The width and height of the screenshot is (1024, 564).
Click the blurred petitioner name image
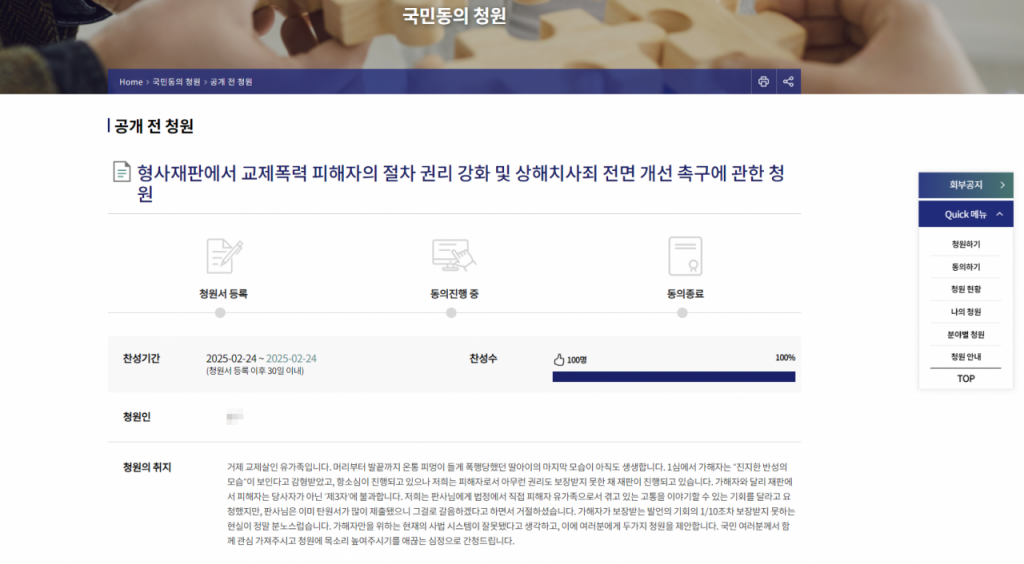[x=235, y=416]
